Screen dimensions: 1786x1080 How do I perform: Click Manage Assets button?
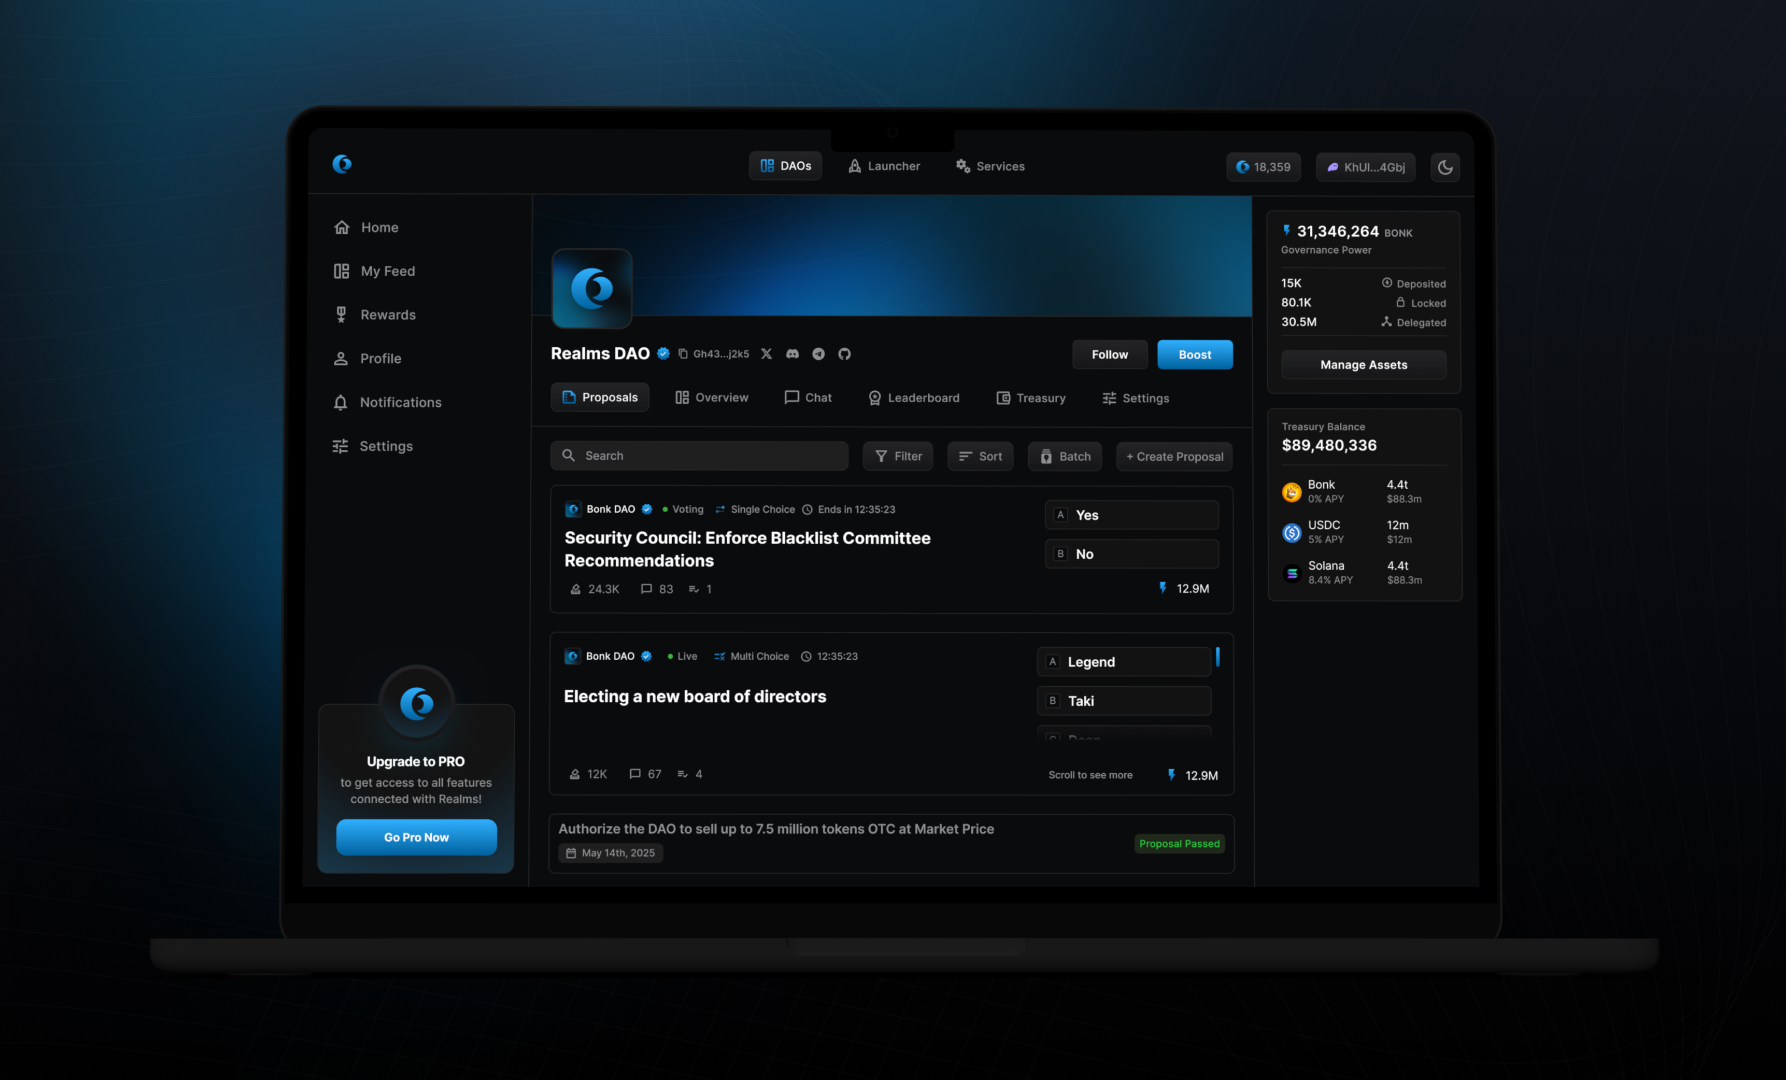(1364, 365)
